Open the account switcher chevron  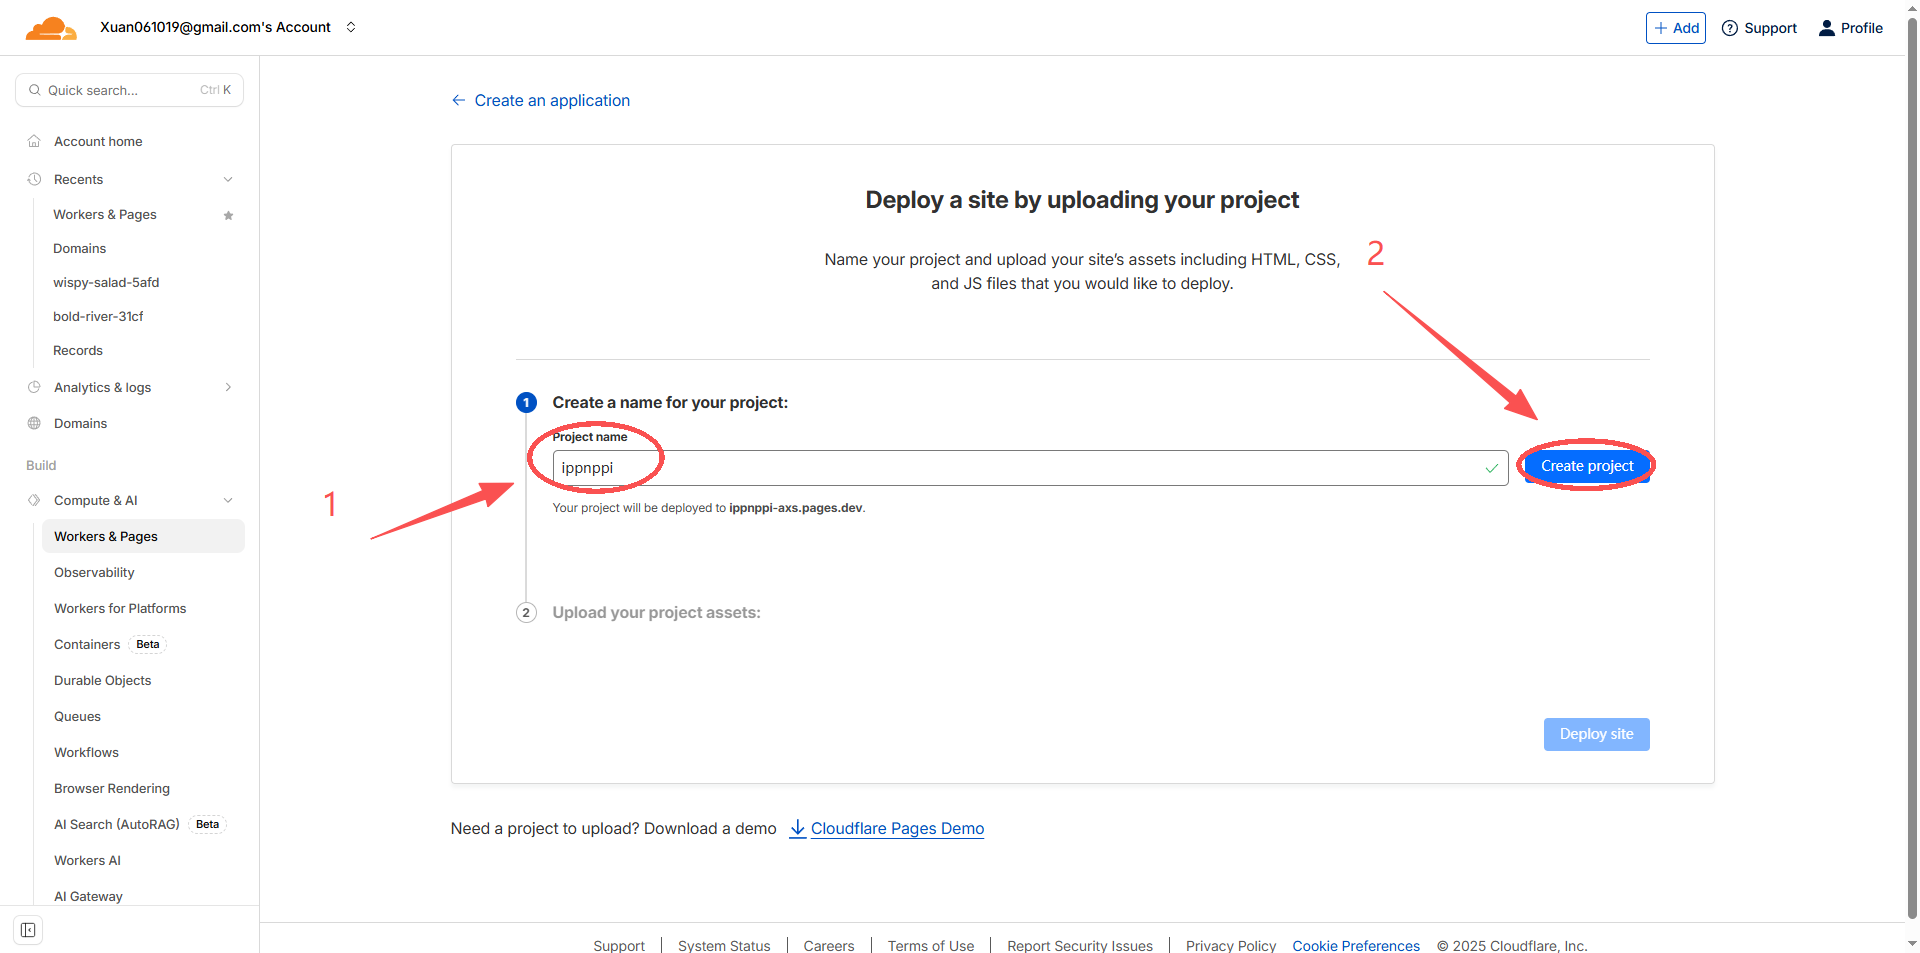pos(351,27)
